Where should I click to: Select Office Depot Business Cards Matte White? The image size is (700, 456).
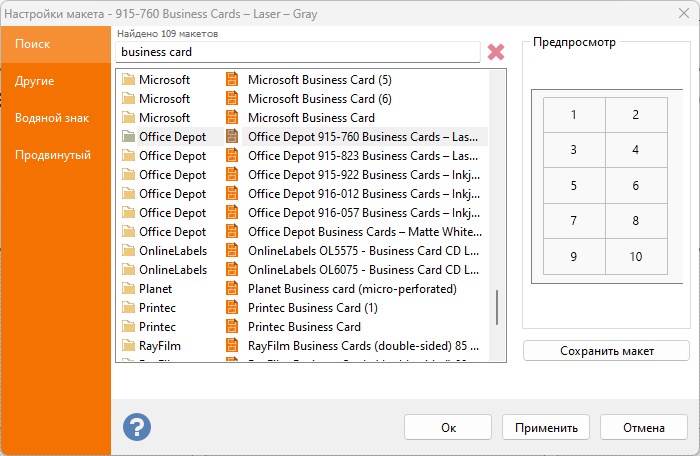[x=365, y=232]
